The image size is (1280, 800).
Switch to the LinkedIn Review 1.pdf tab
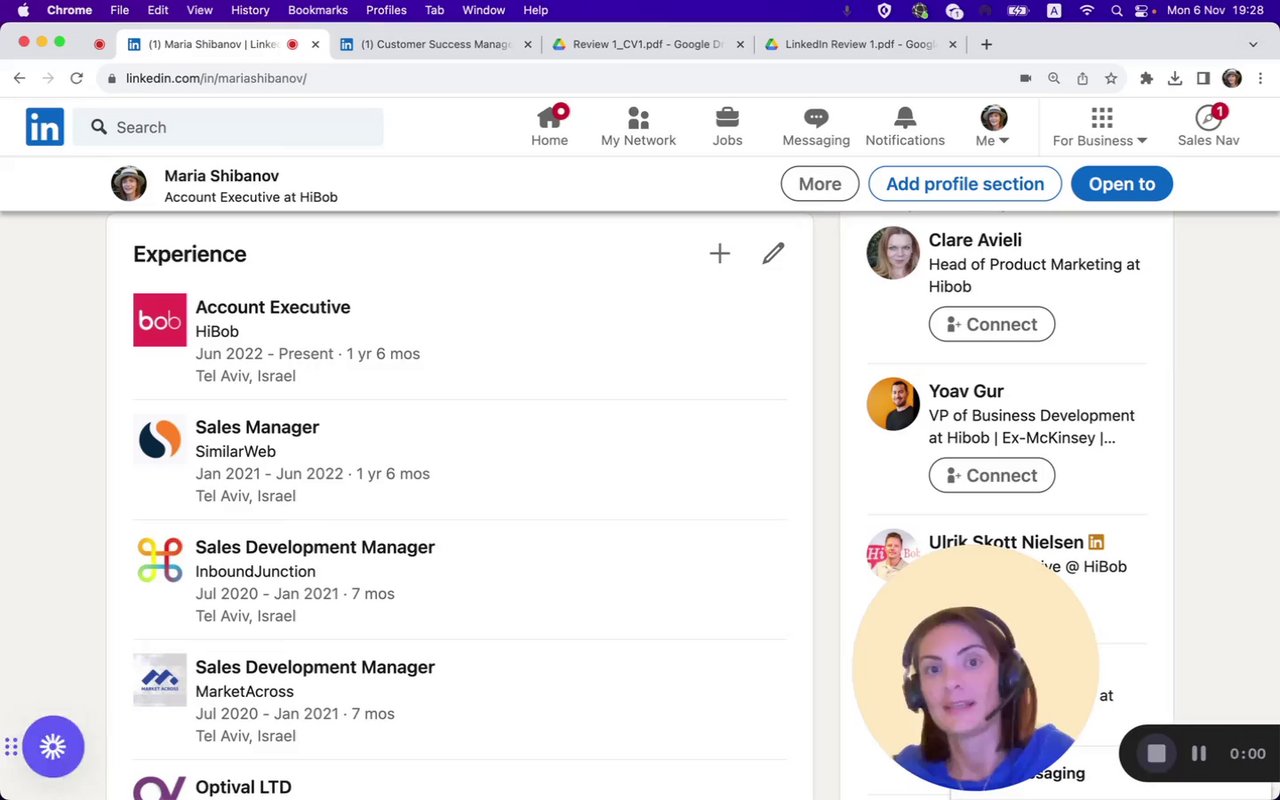click(x=859, y=44)
